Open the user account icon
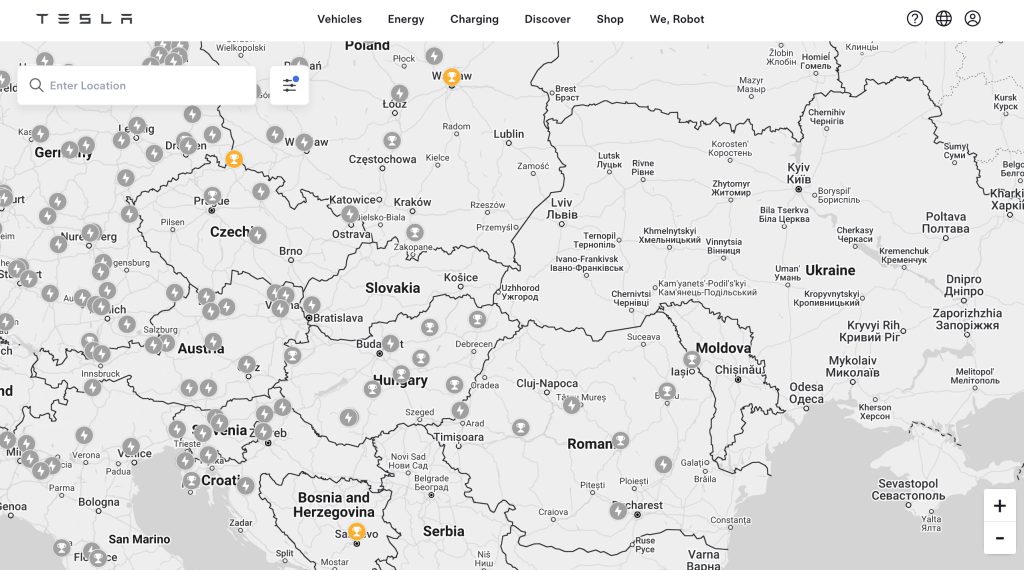 tap(972, 18)
